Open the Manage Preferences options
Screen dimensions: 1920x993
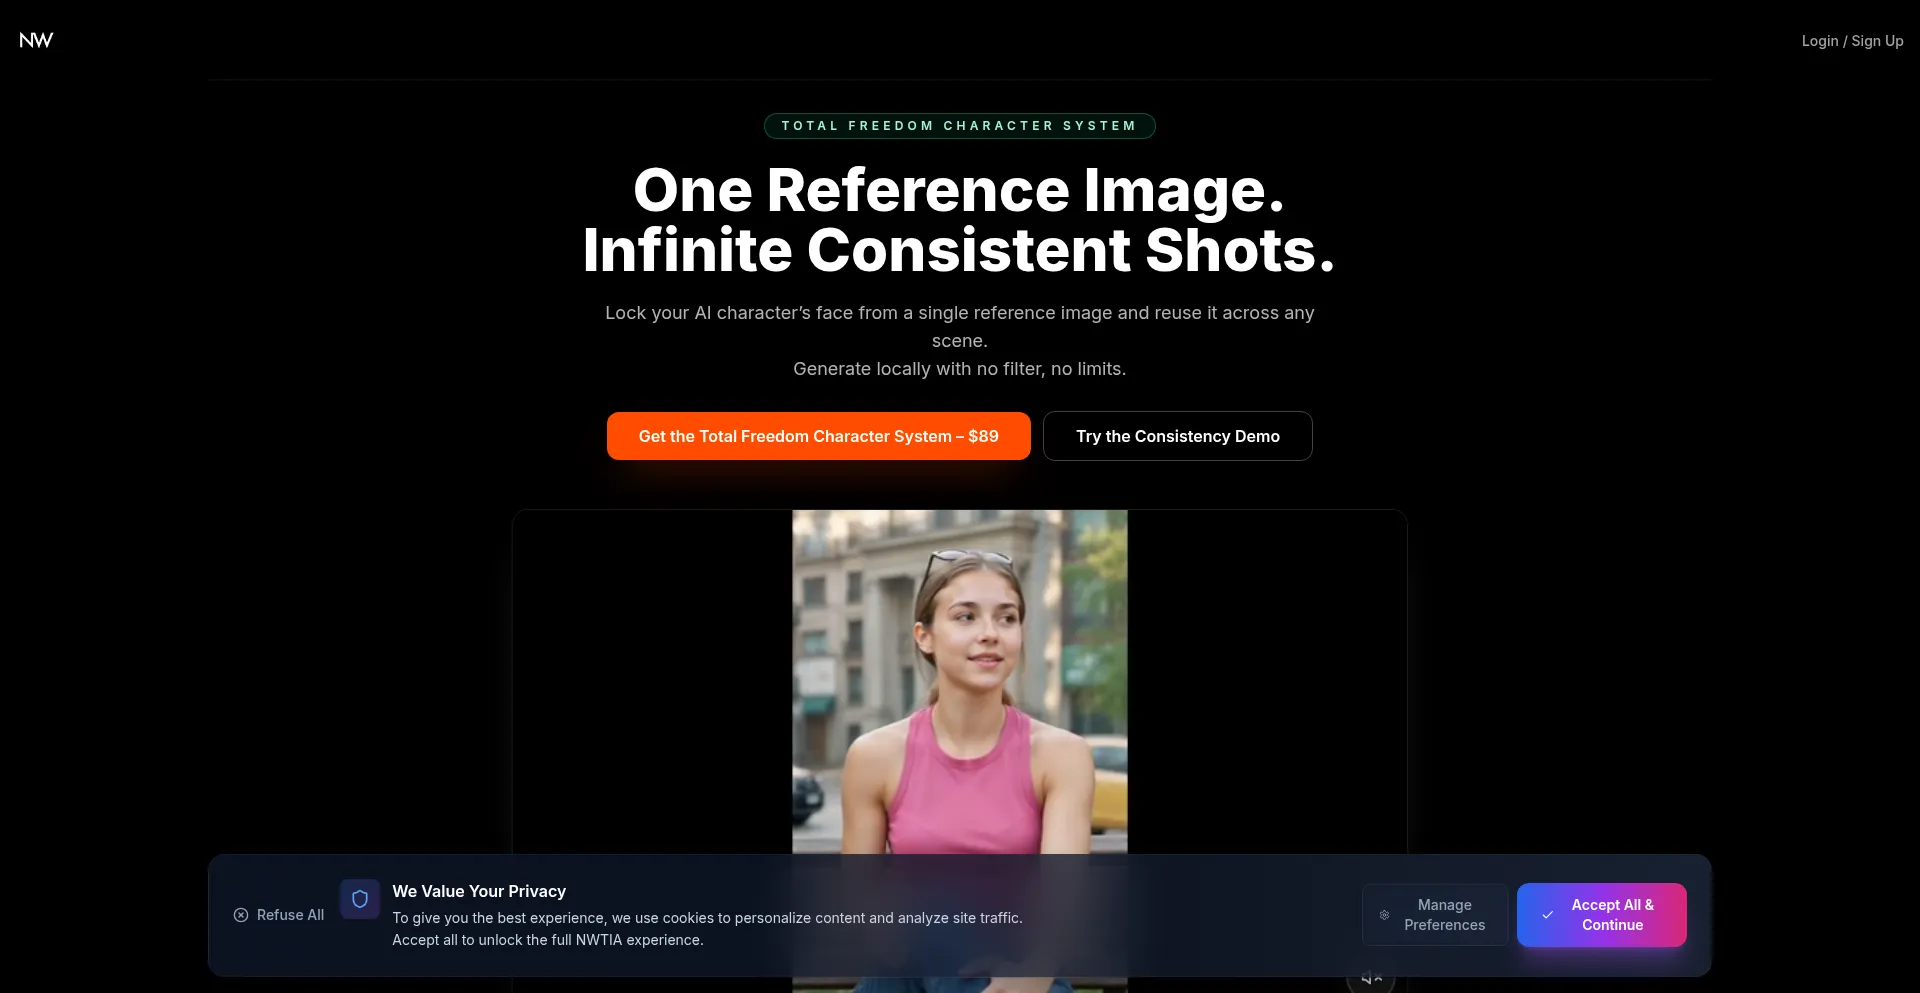1444,915
